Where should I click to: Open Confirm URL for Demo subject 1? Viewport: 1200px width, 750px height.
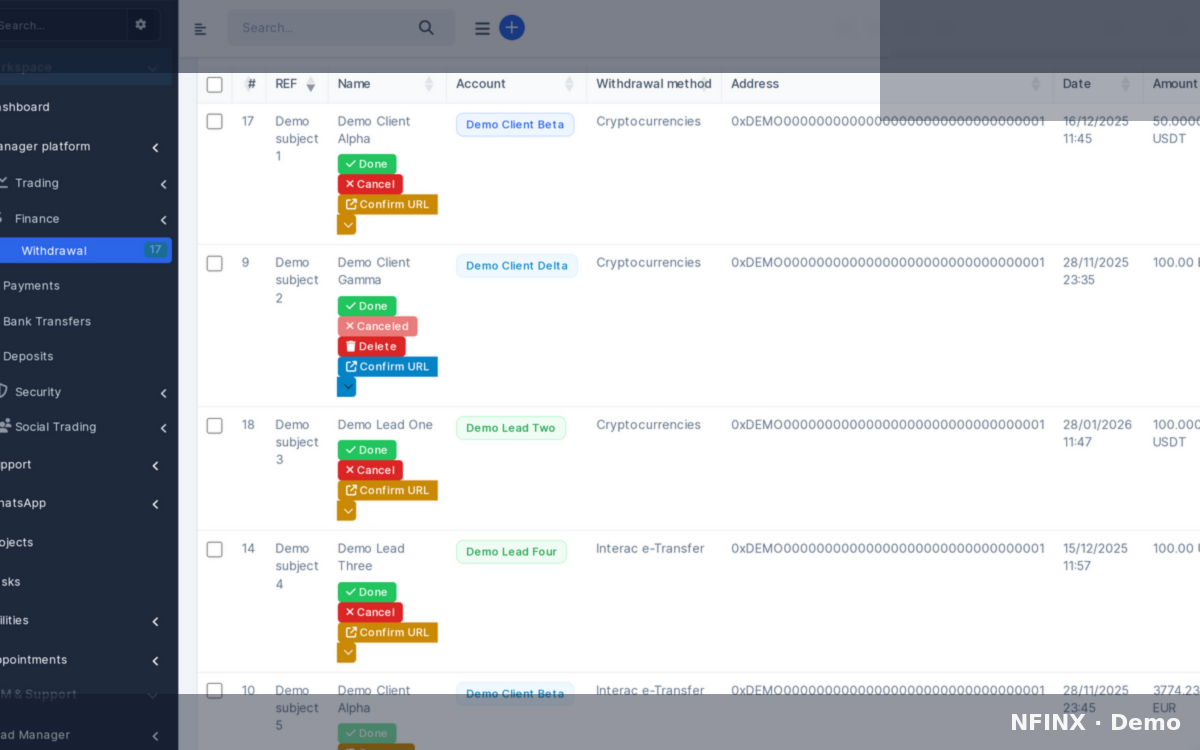pos(387,204)
